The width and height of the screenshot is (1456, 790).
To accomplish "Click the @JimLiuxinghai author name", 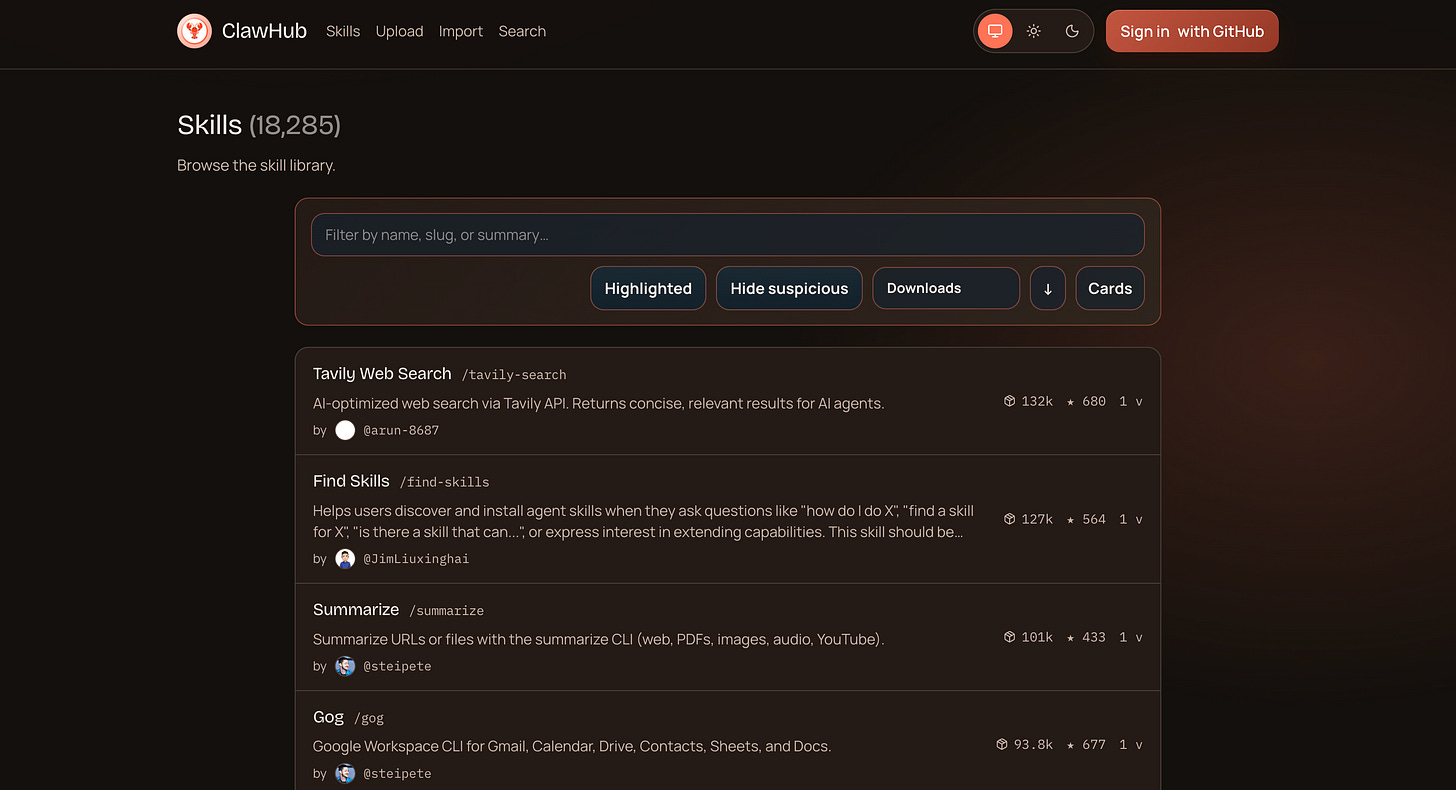I will click(416, 559).
